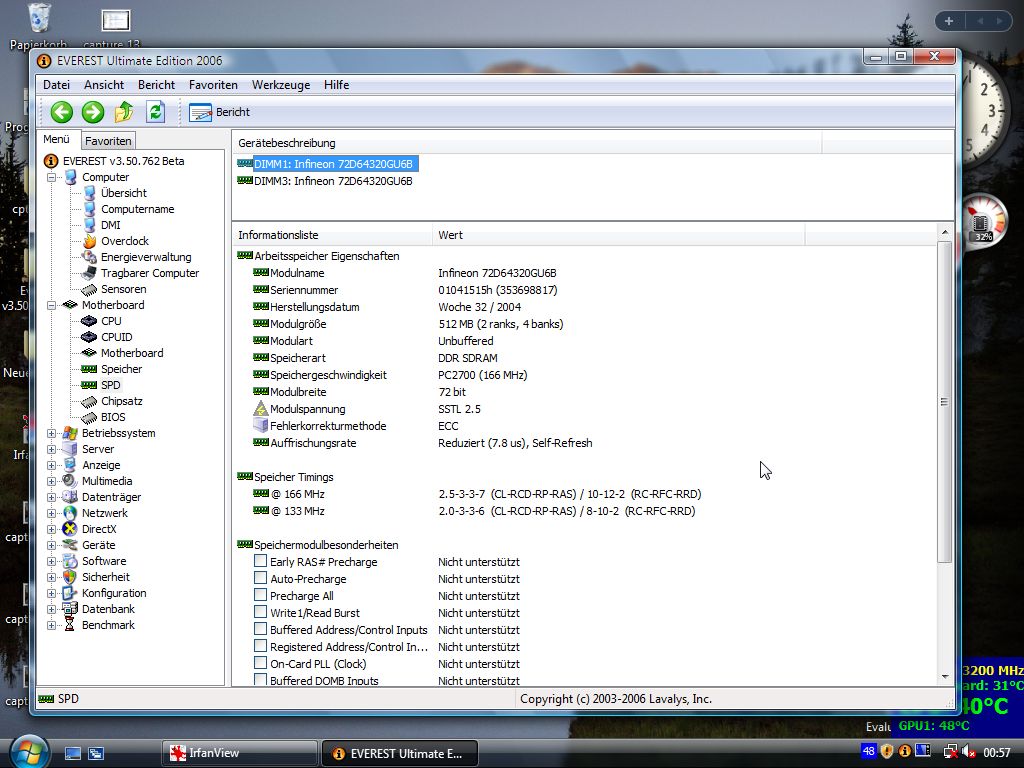The width and height of the screenshot is (1024, 768).
Task: Switch to the Favoriten sidebar tab
Action: tap(108, 140)
